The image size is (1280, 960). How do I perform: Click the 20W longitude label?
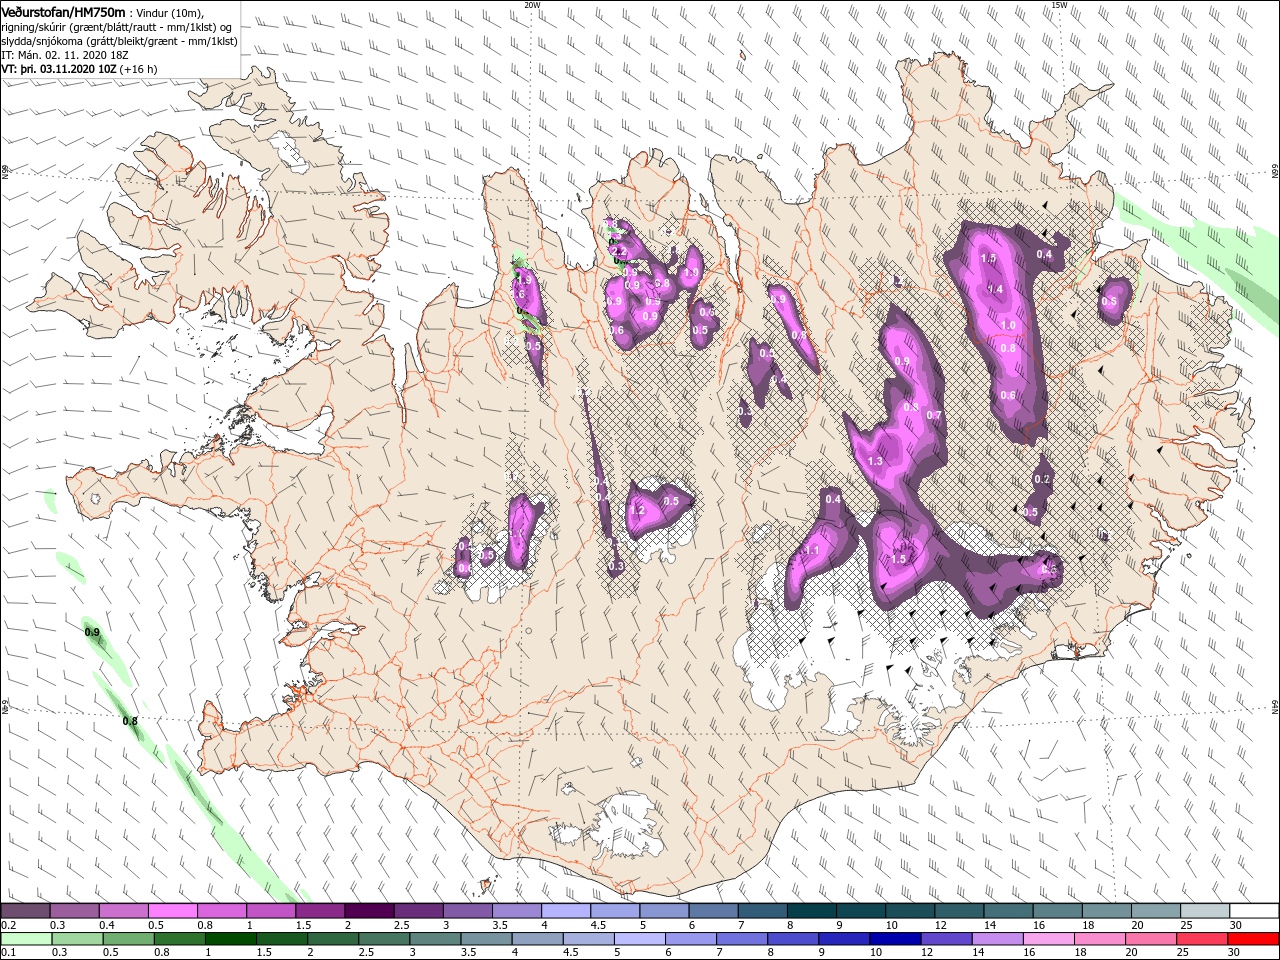point(532,4)
